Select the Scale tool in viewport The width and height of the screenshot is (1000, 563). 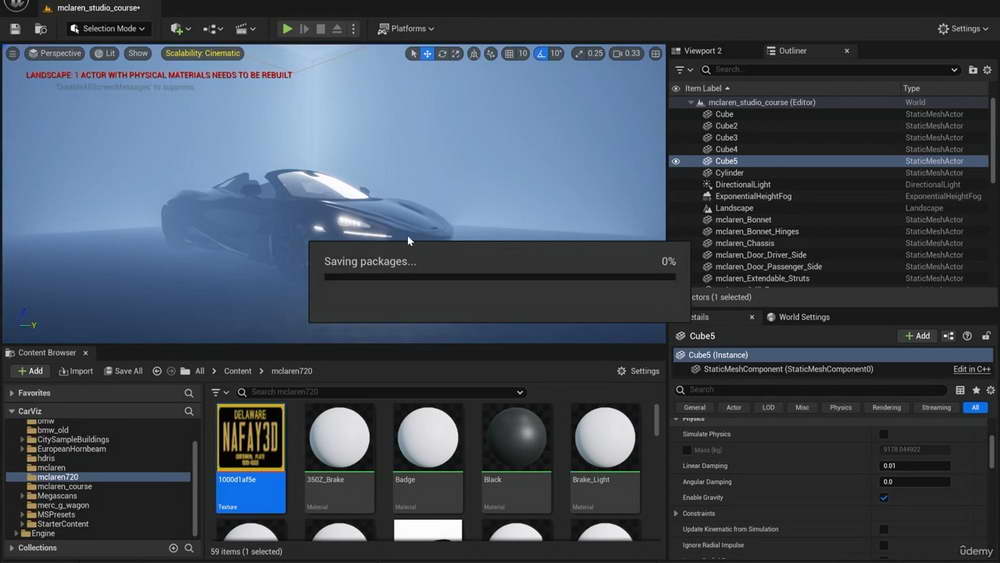[456, 54]
